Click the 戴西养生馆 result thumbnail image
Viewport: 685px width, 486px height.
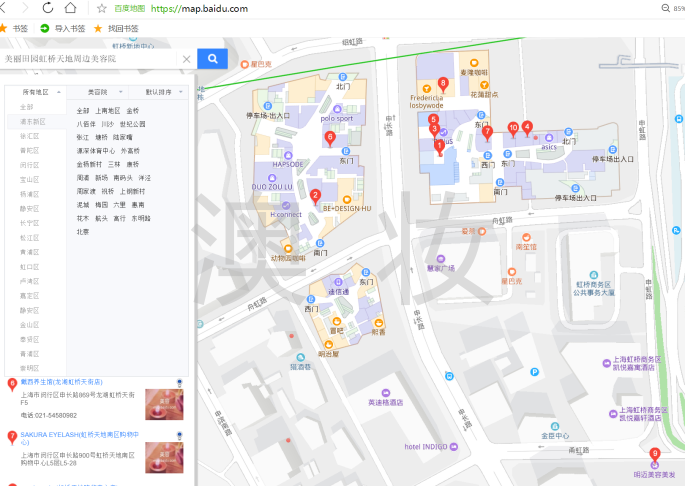pyautogui.click(x=164, y=404)
